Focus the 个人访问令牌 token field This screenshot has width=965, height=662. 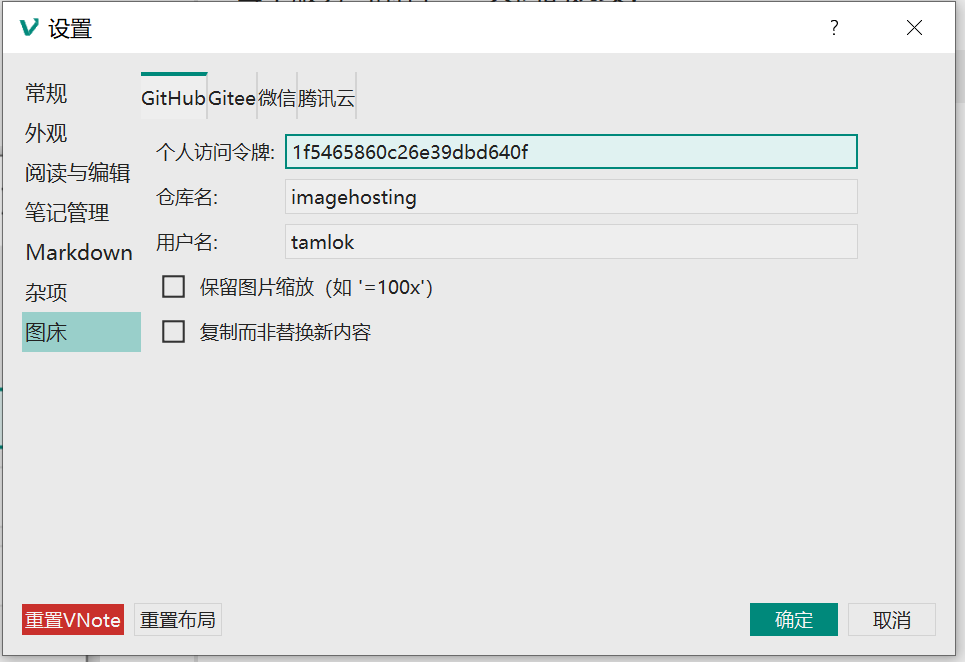[571, 151]
